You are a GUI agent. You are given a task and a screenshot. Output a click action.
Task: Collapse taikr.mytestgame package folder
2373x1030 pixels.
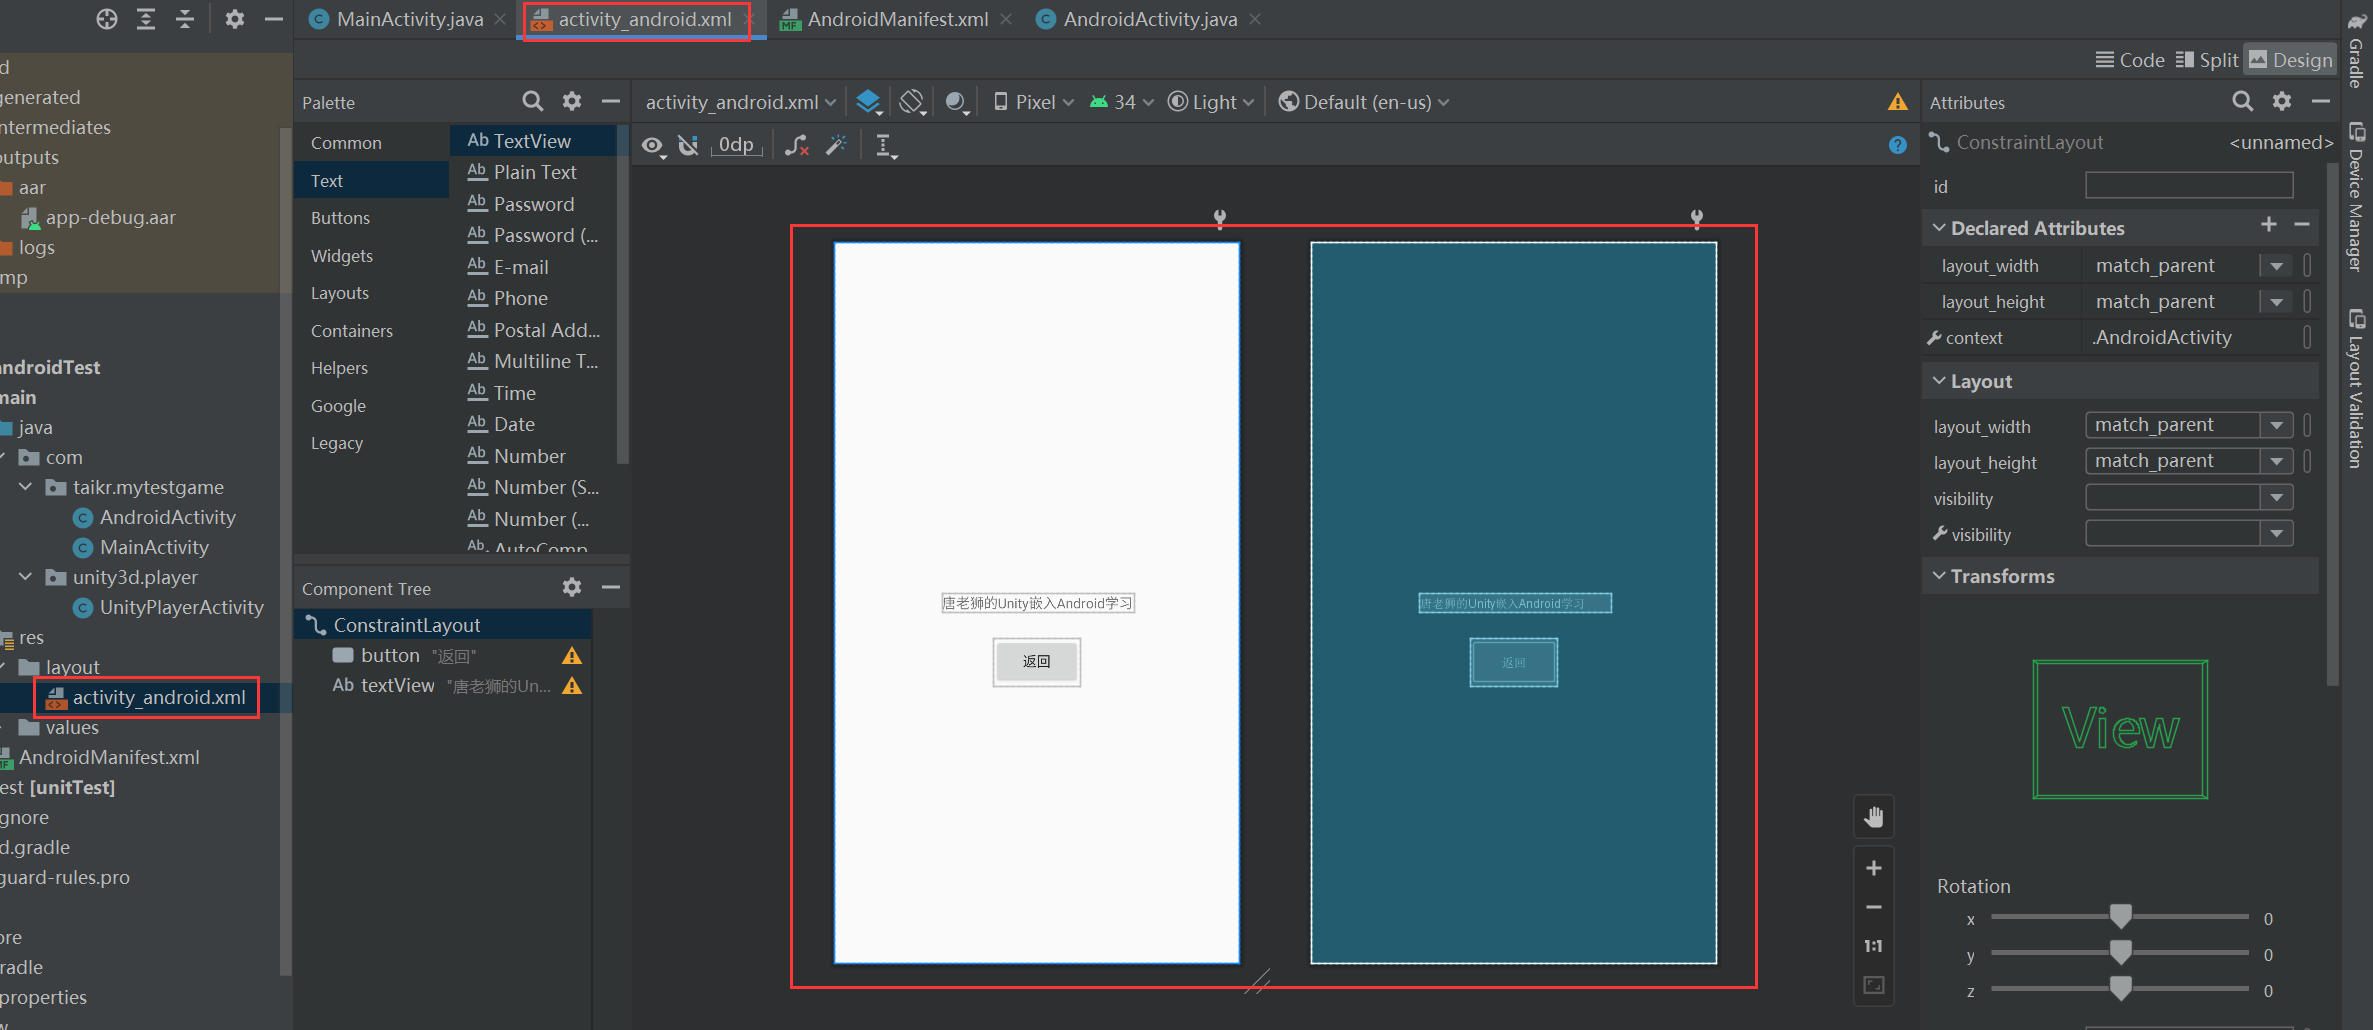(26, 487)
